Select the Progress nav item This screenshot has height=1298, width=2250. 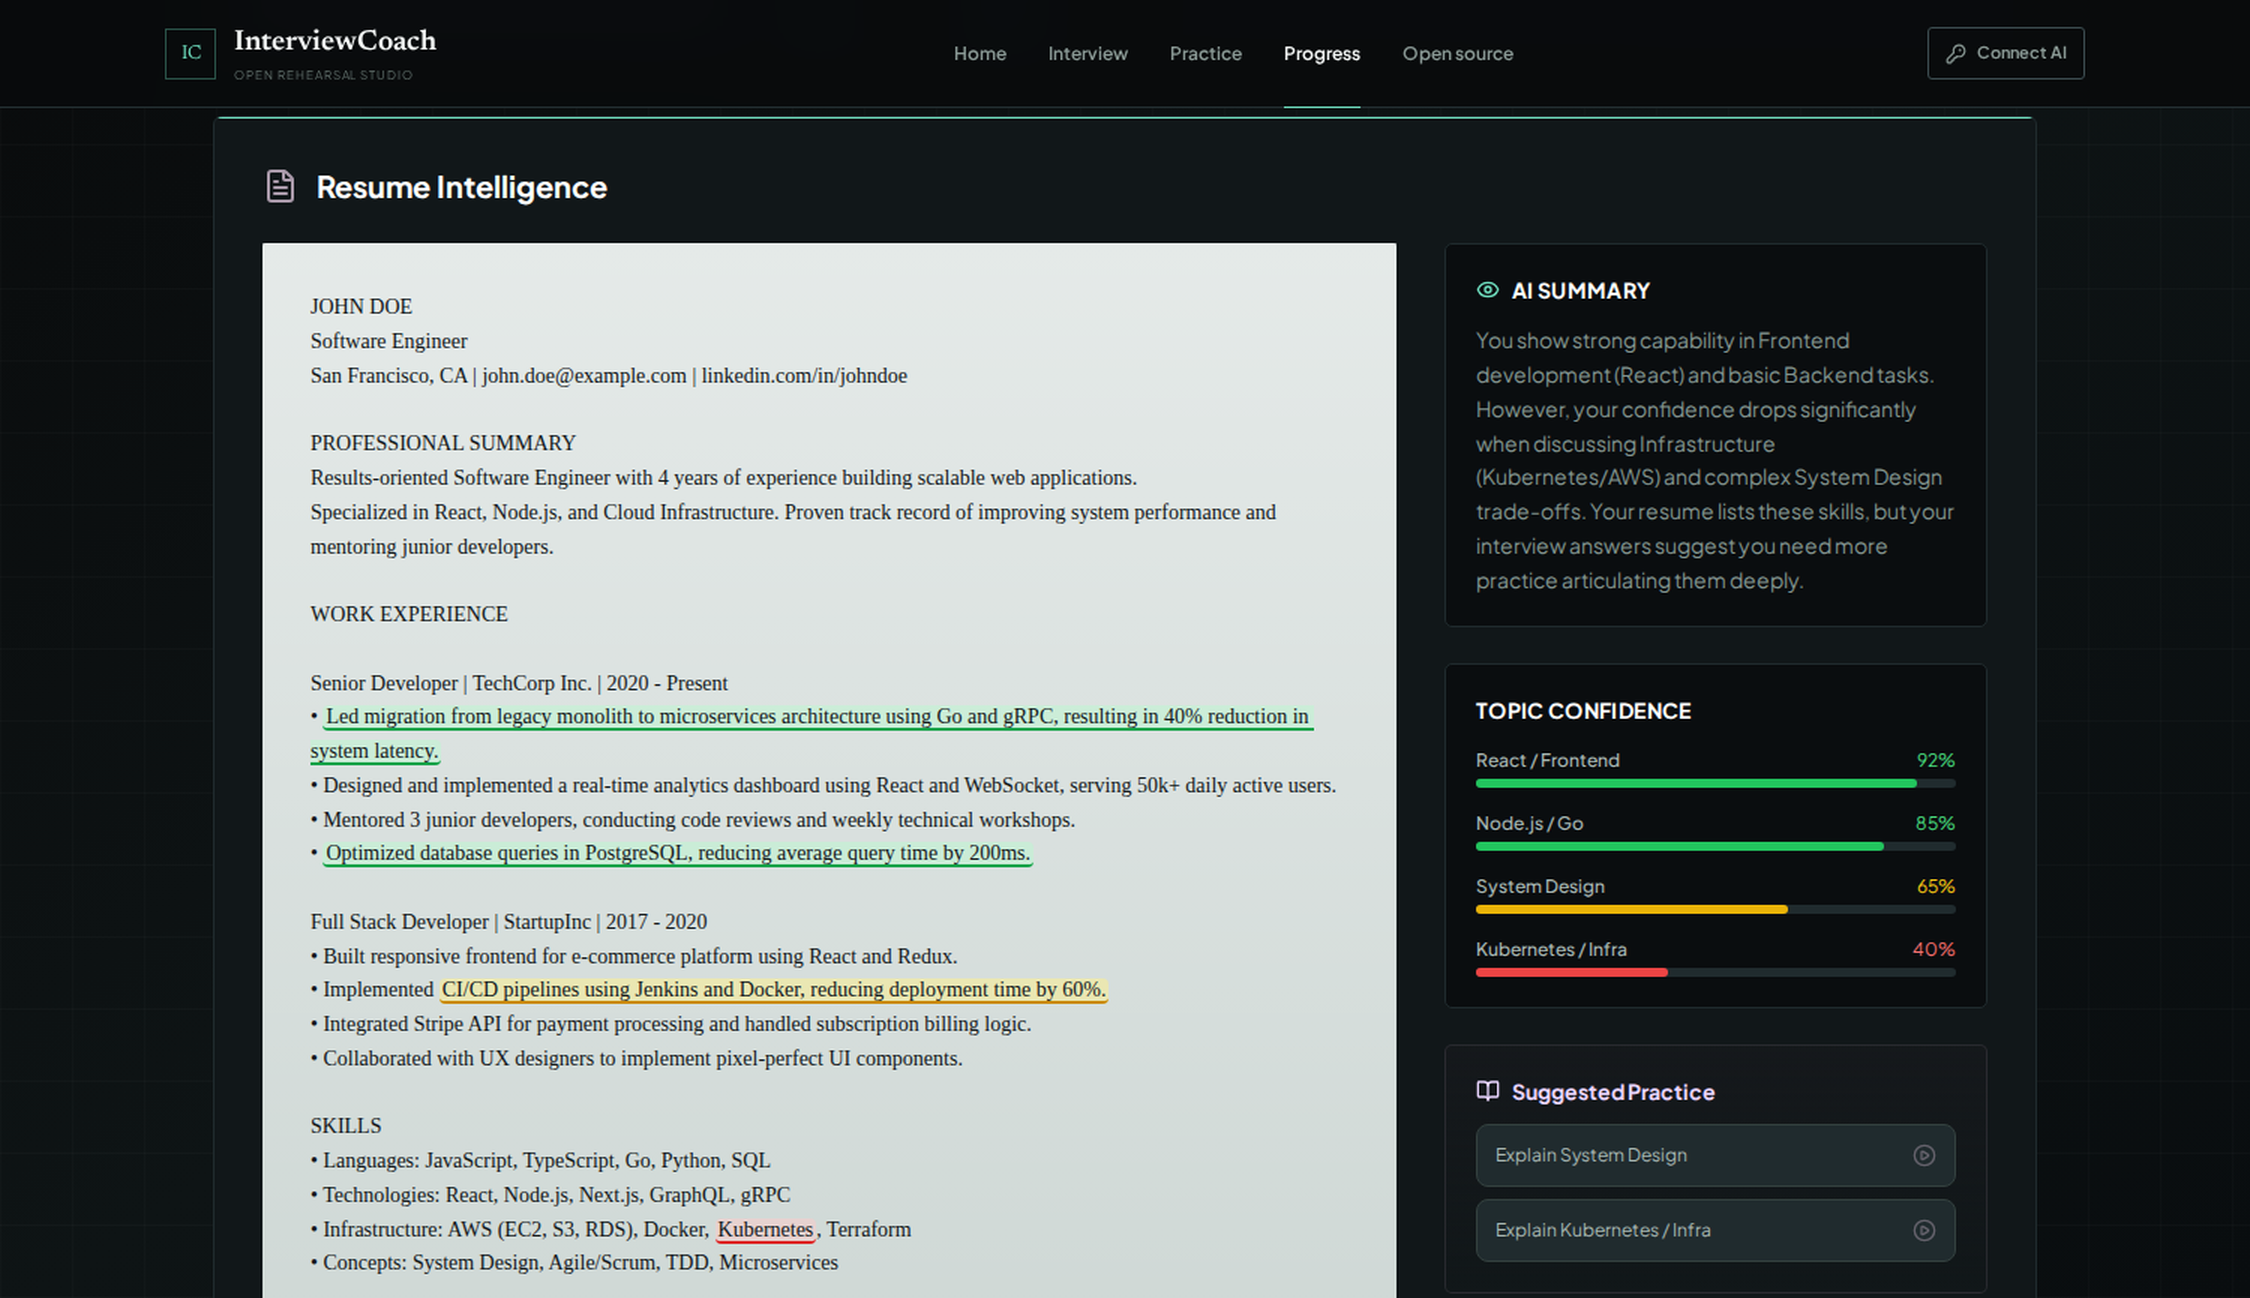pyautogui.click(x=1322, y=54)
